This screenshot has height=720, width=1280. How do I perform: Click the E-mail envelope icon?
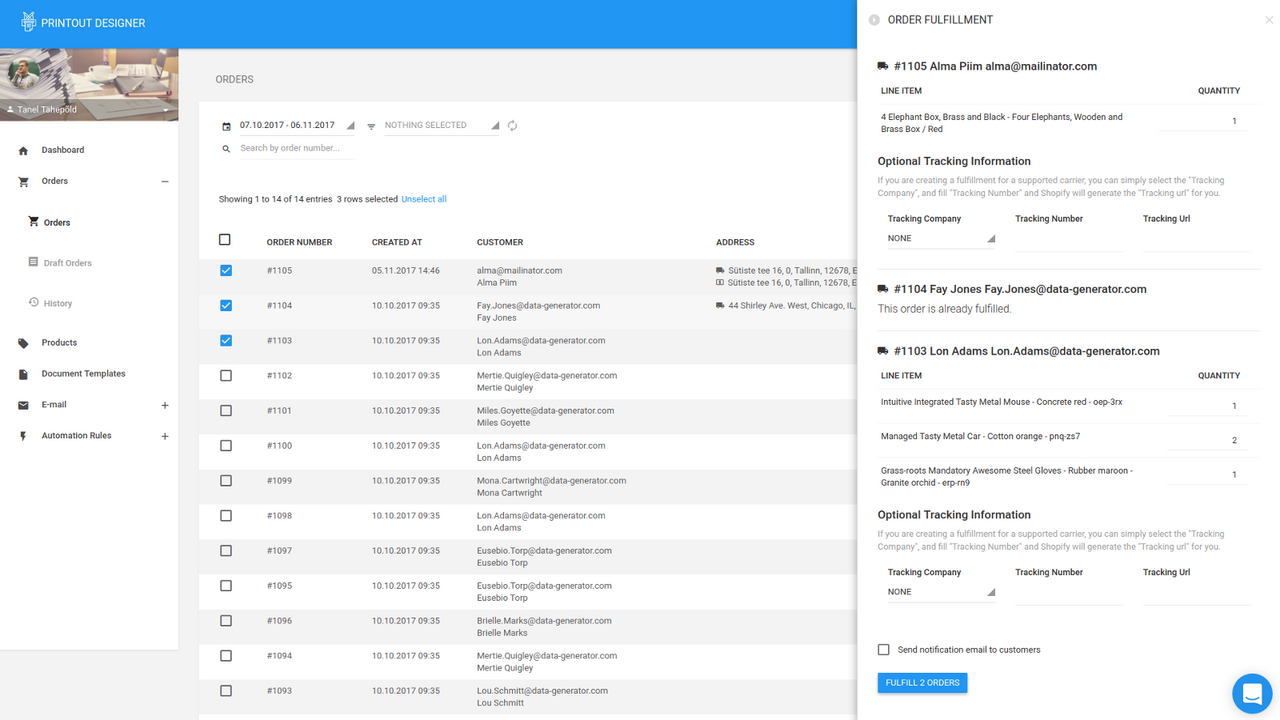click(23, 405)
